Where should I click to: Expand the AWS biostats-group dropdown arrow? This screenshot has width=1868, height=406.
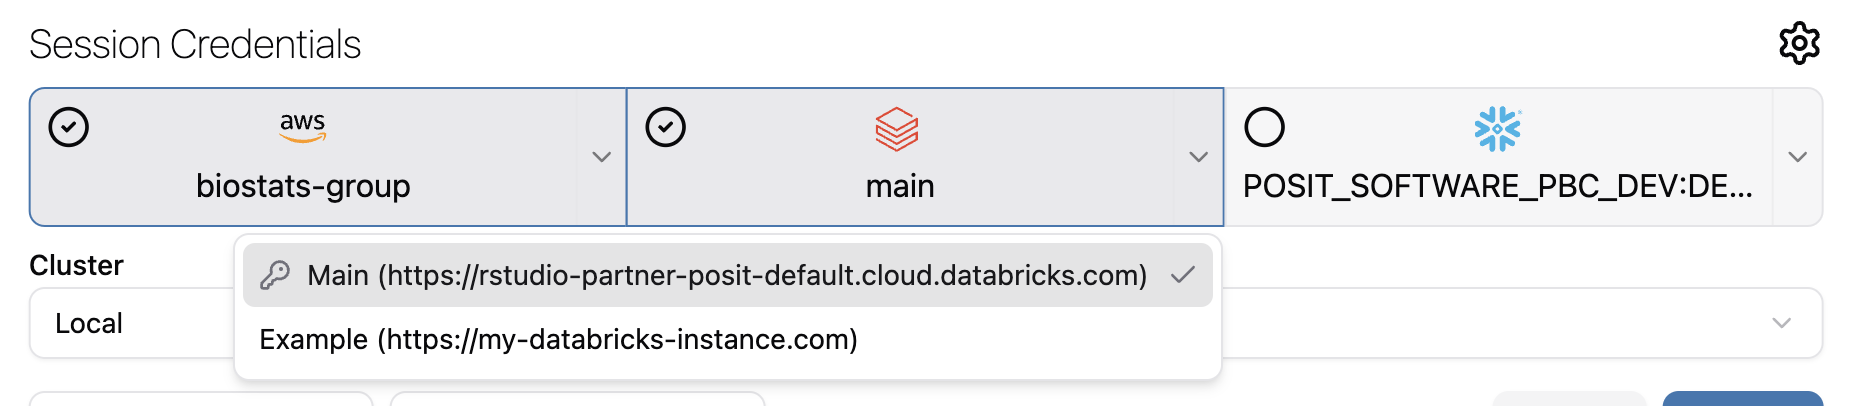(x=602, y=157)
